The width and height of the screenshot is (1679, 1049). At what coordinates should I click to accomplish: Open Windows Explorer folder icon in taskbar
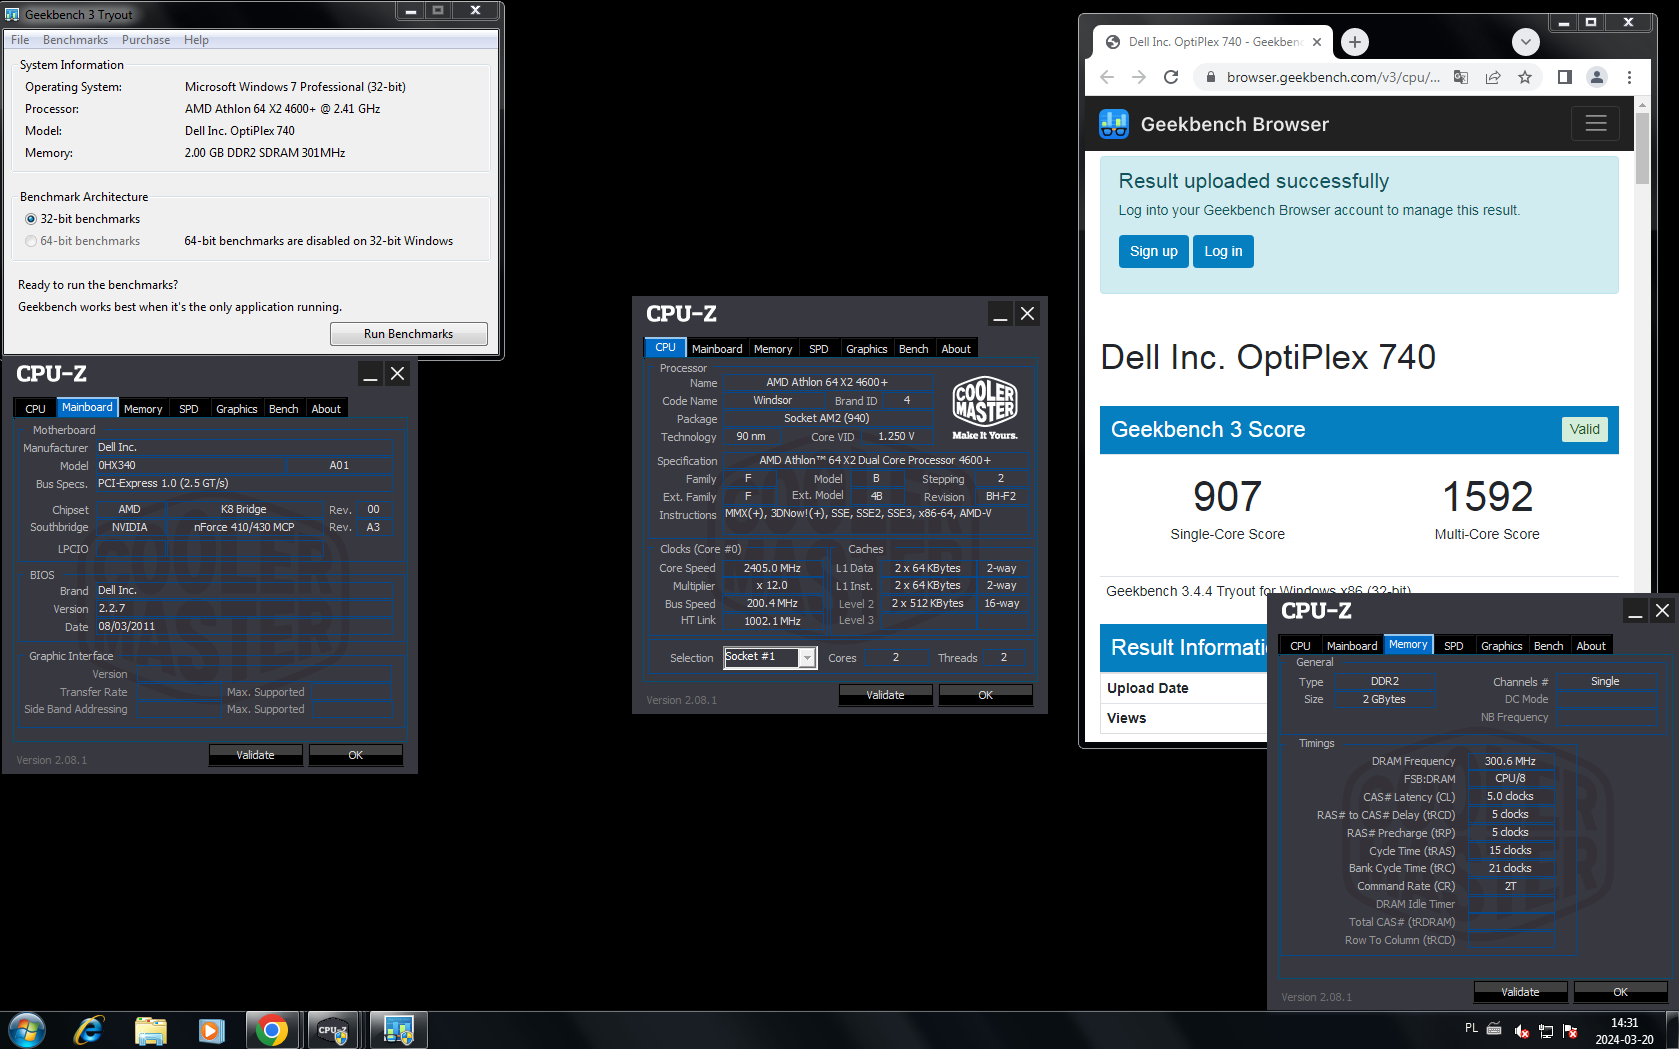point(150,1030)
